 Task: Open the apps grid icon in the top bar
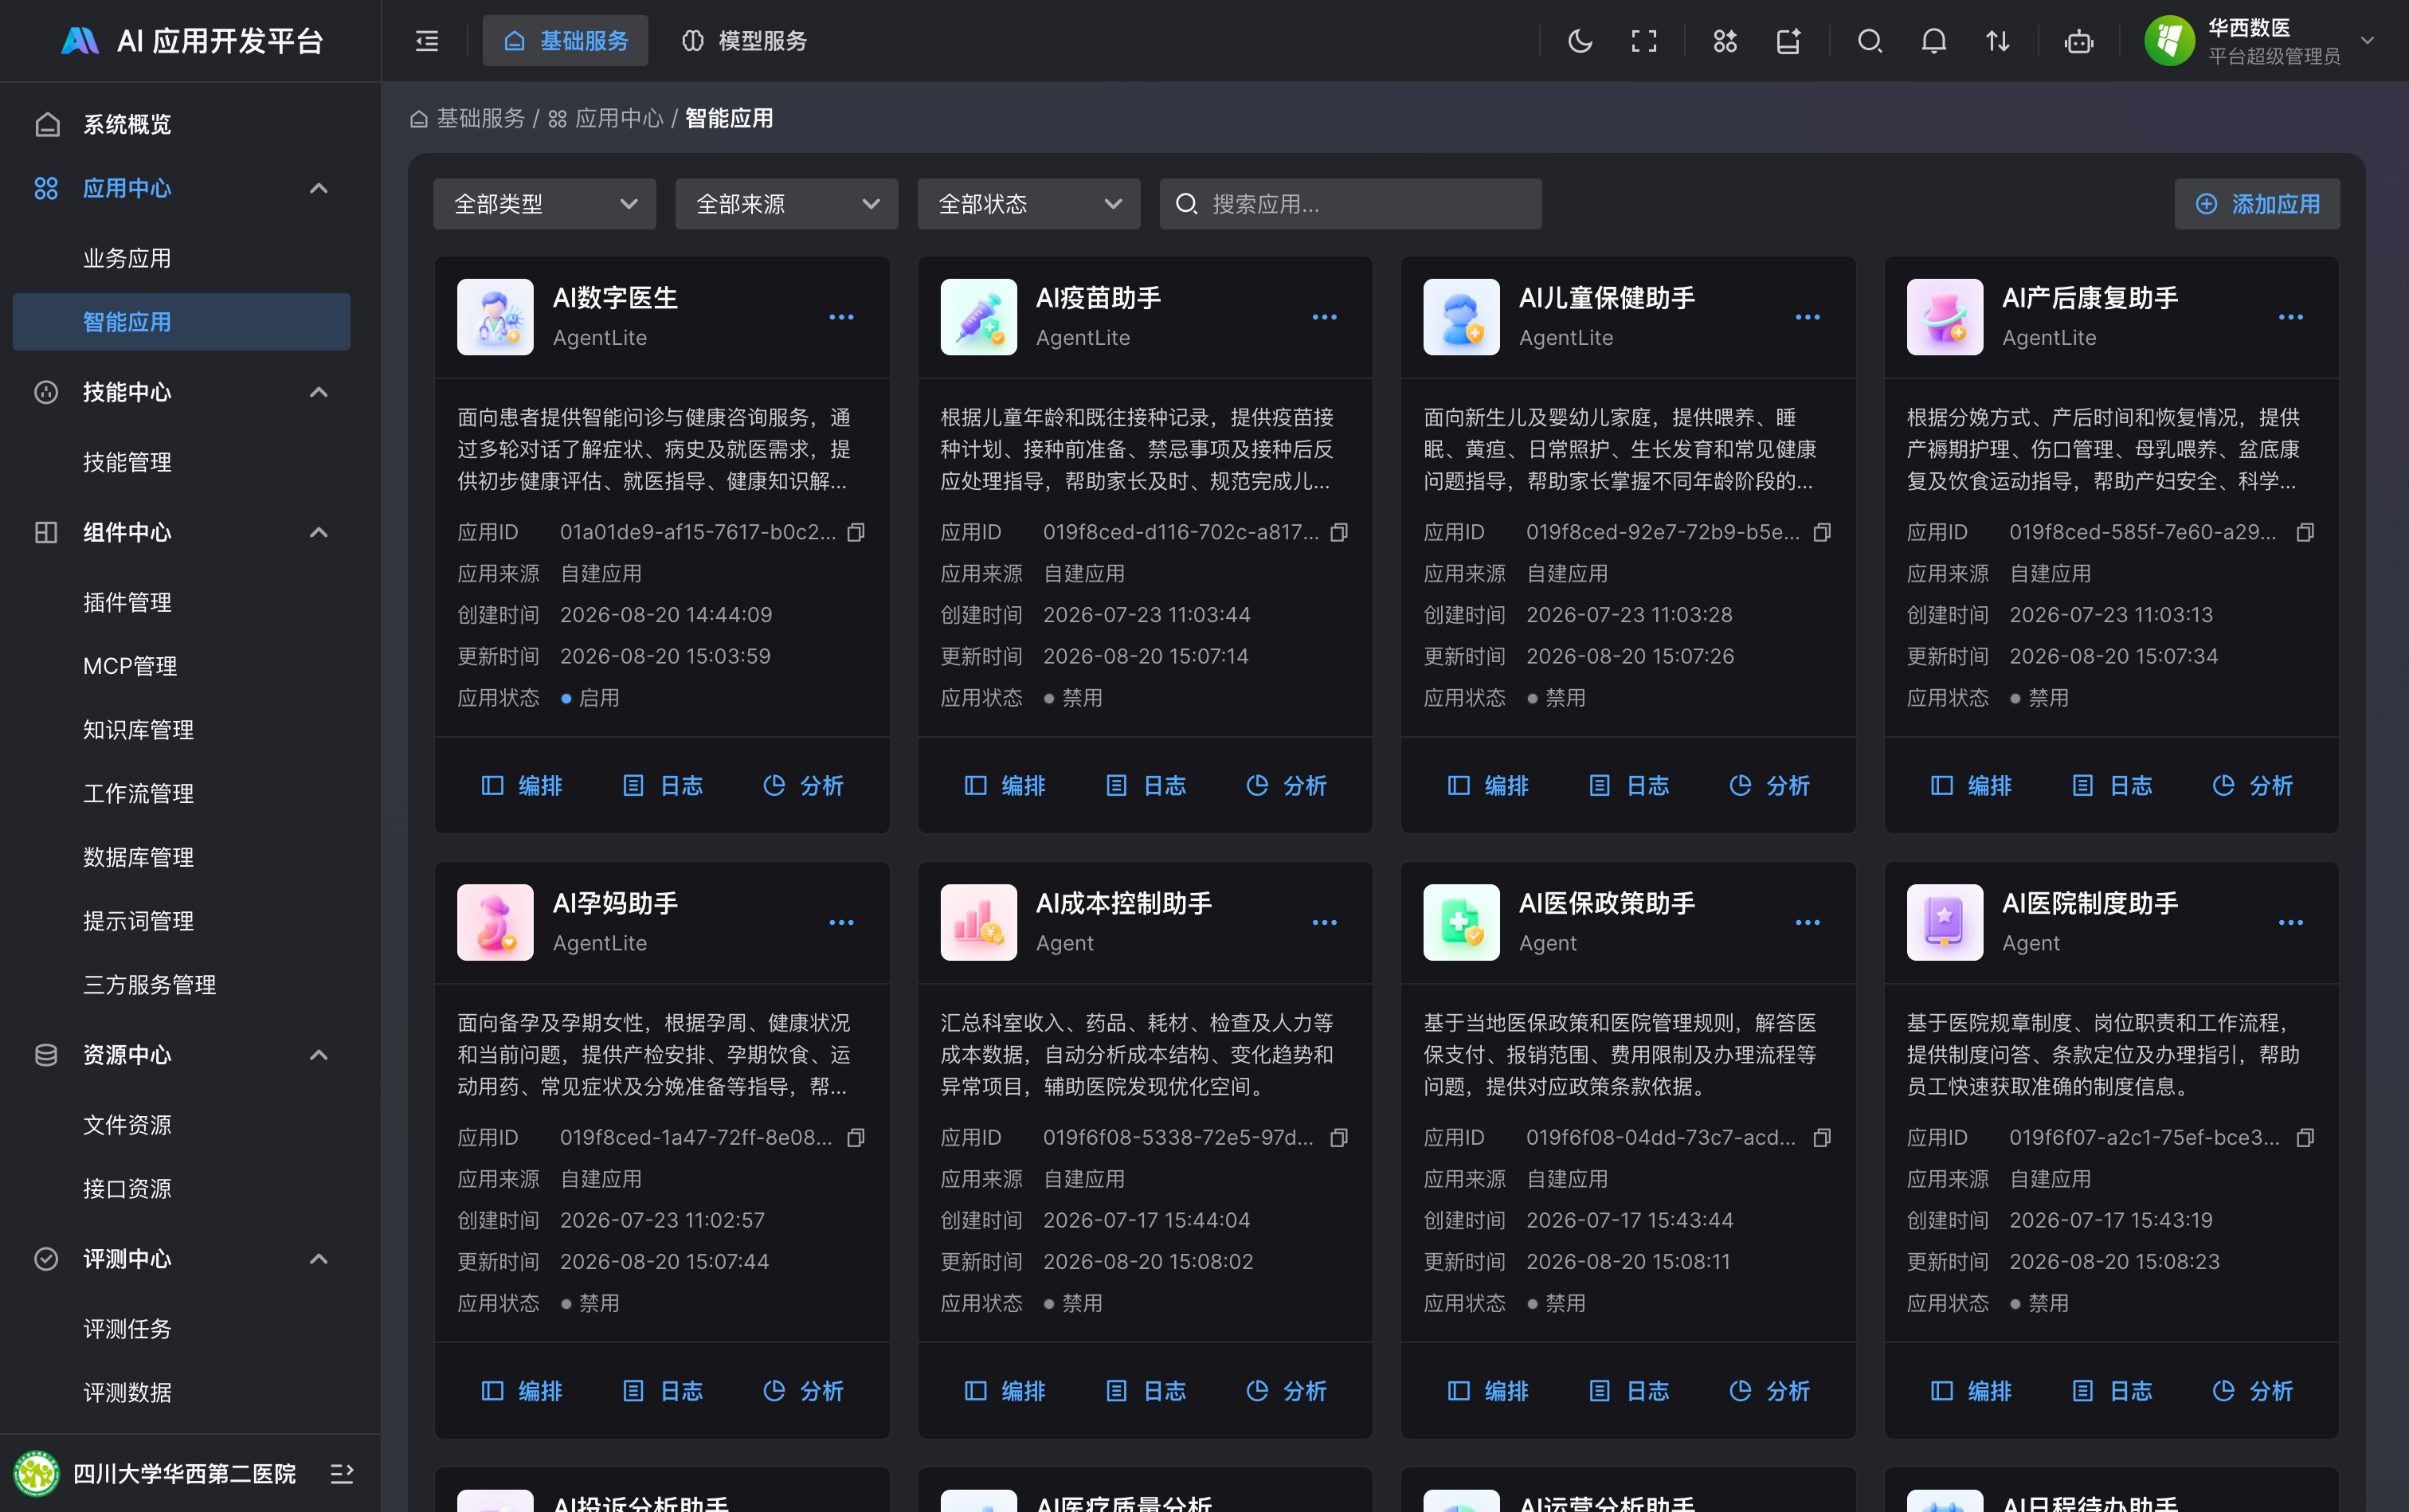[1725, 41]
